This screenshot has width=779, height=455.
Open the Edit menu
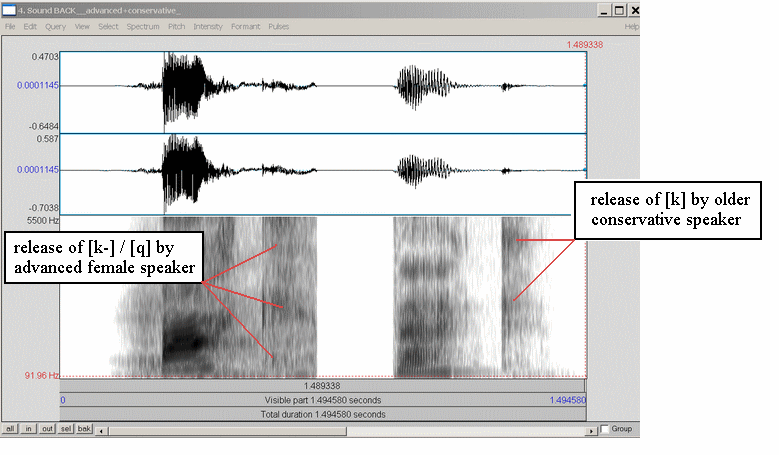tap(30, 26)
